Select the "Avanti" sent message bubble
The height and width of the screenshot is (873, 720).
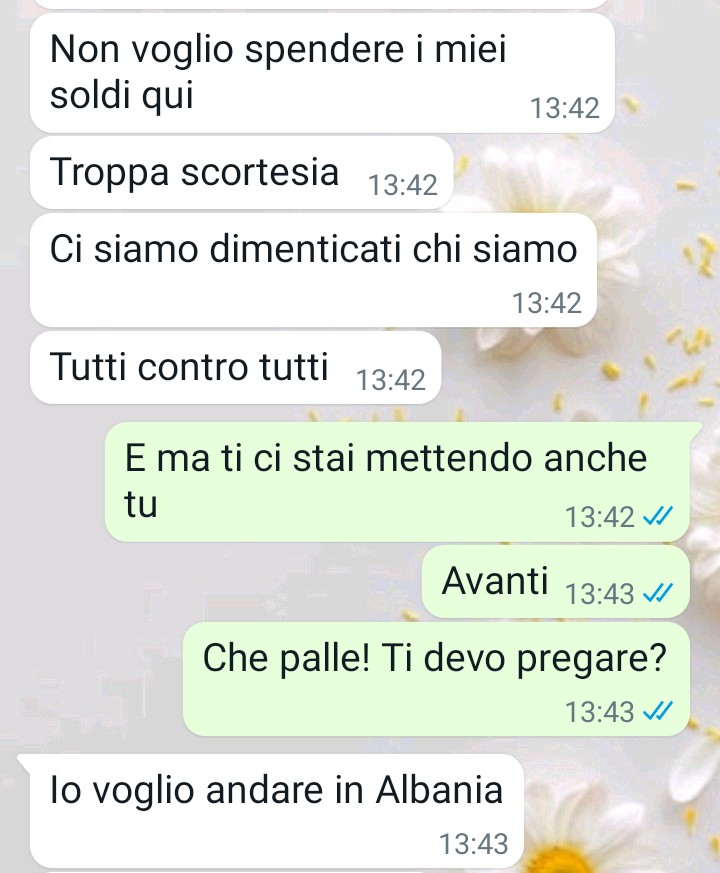coord(555,582)
